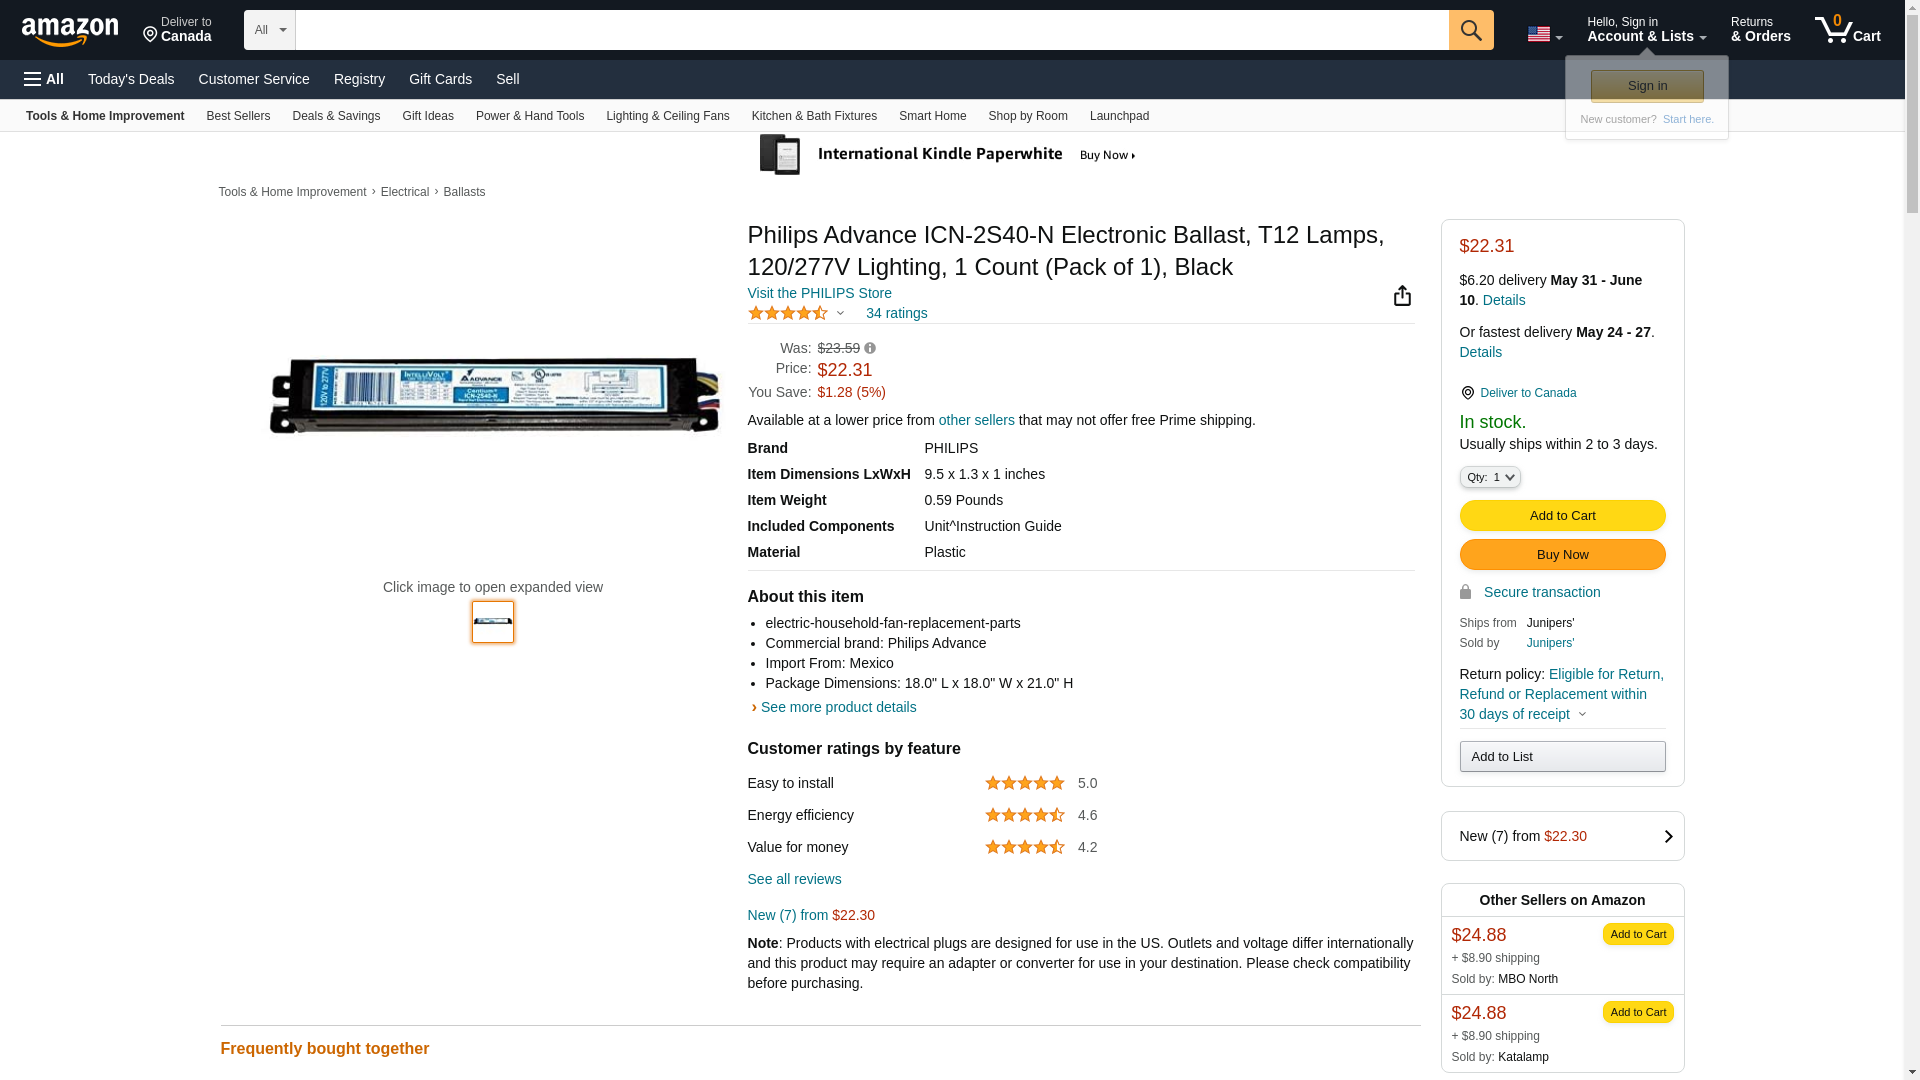Open the All hamburger menu
Screen dimensions: 1920x1080
44,79
